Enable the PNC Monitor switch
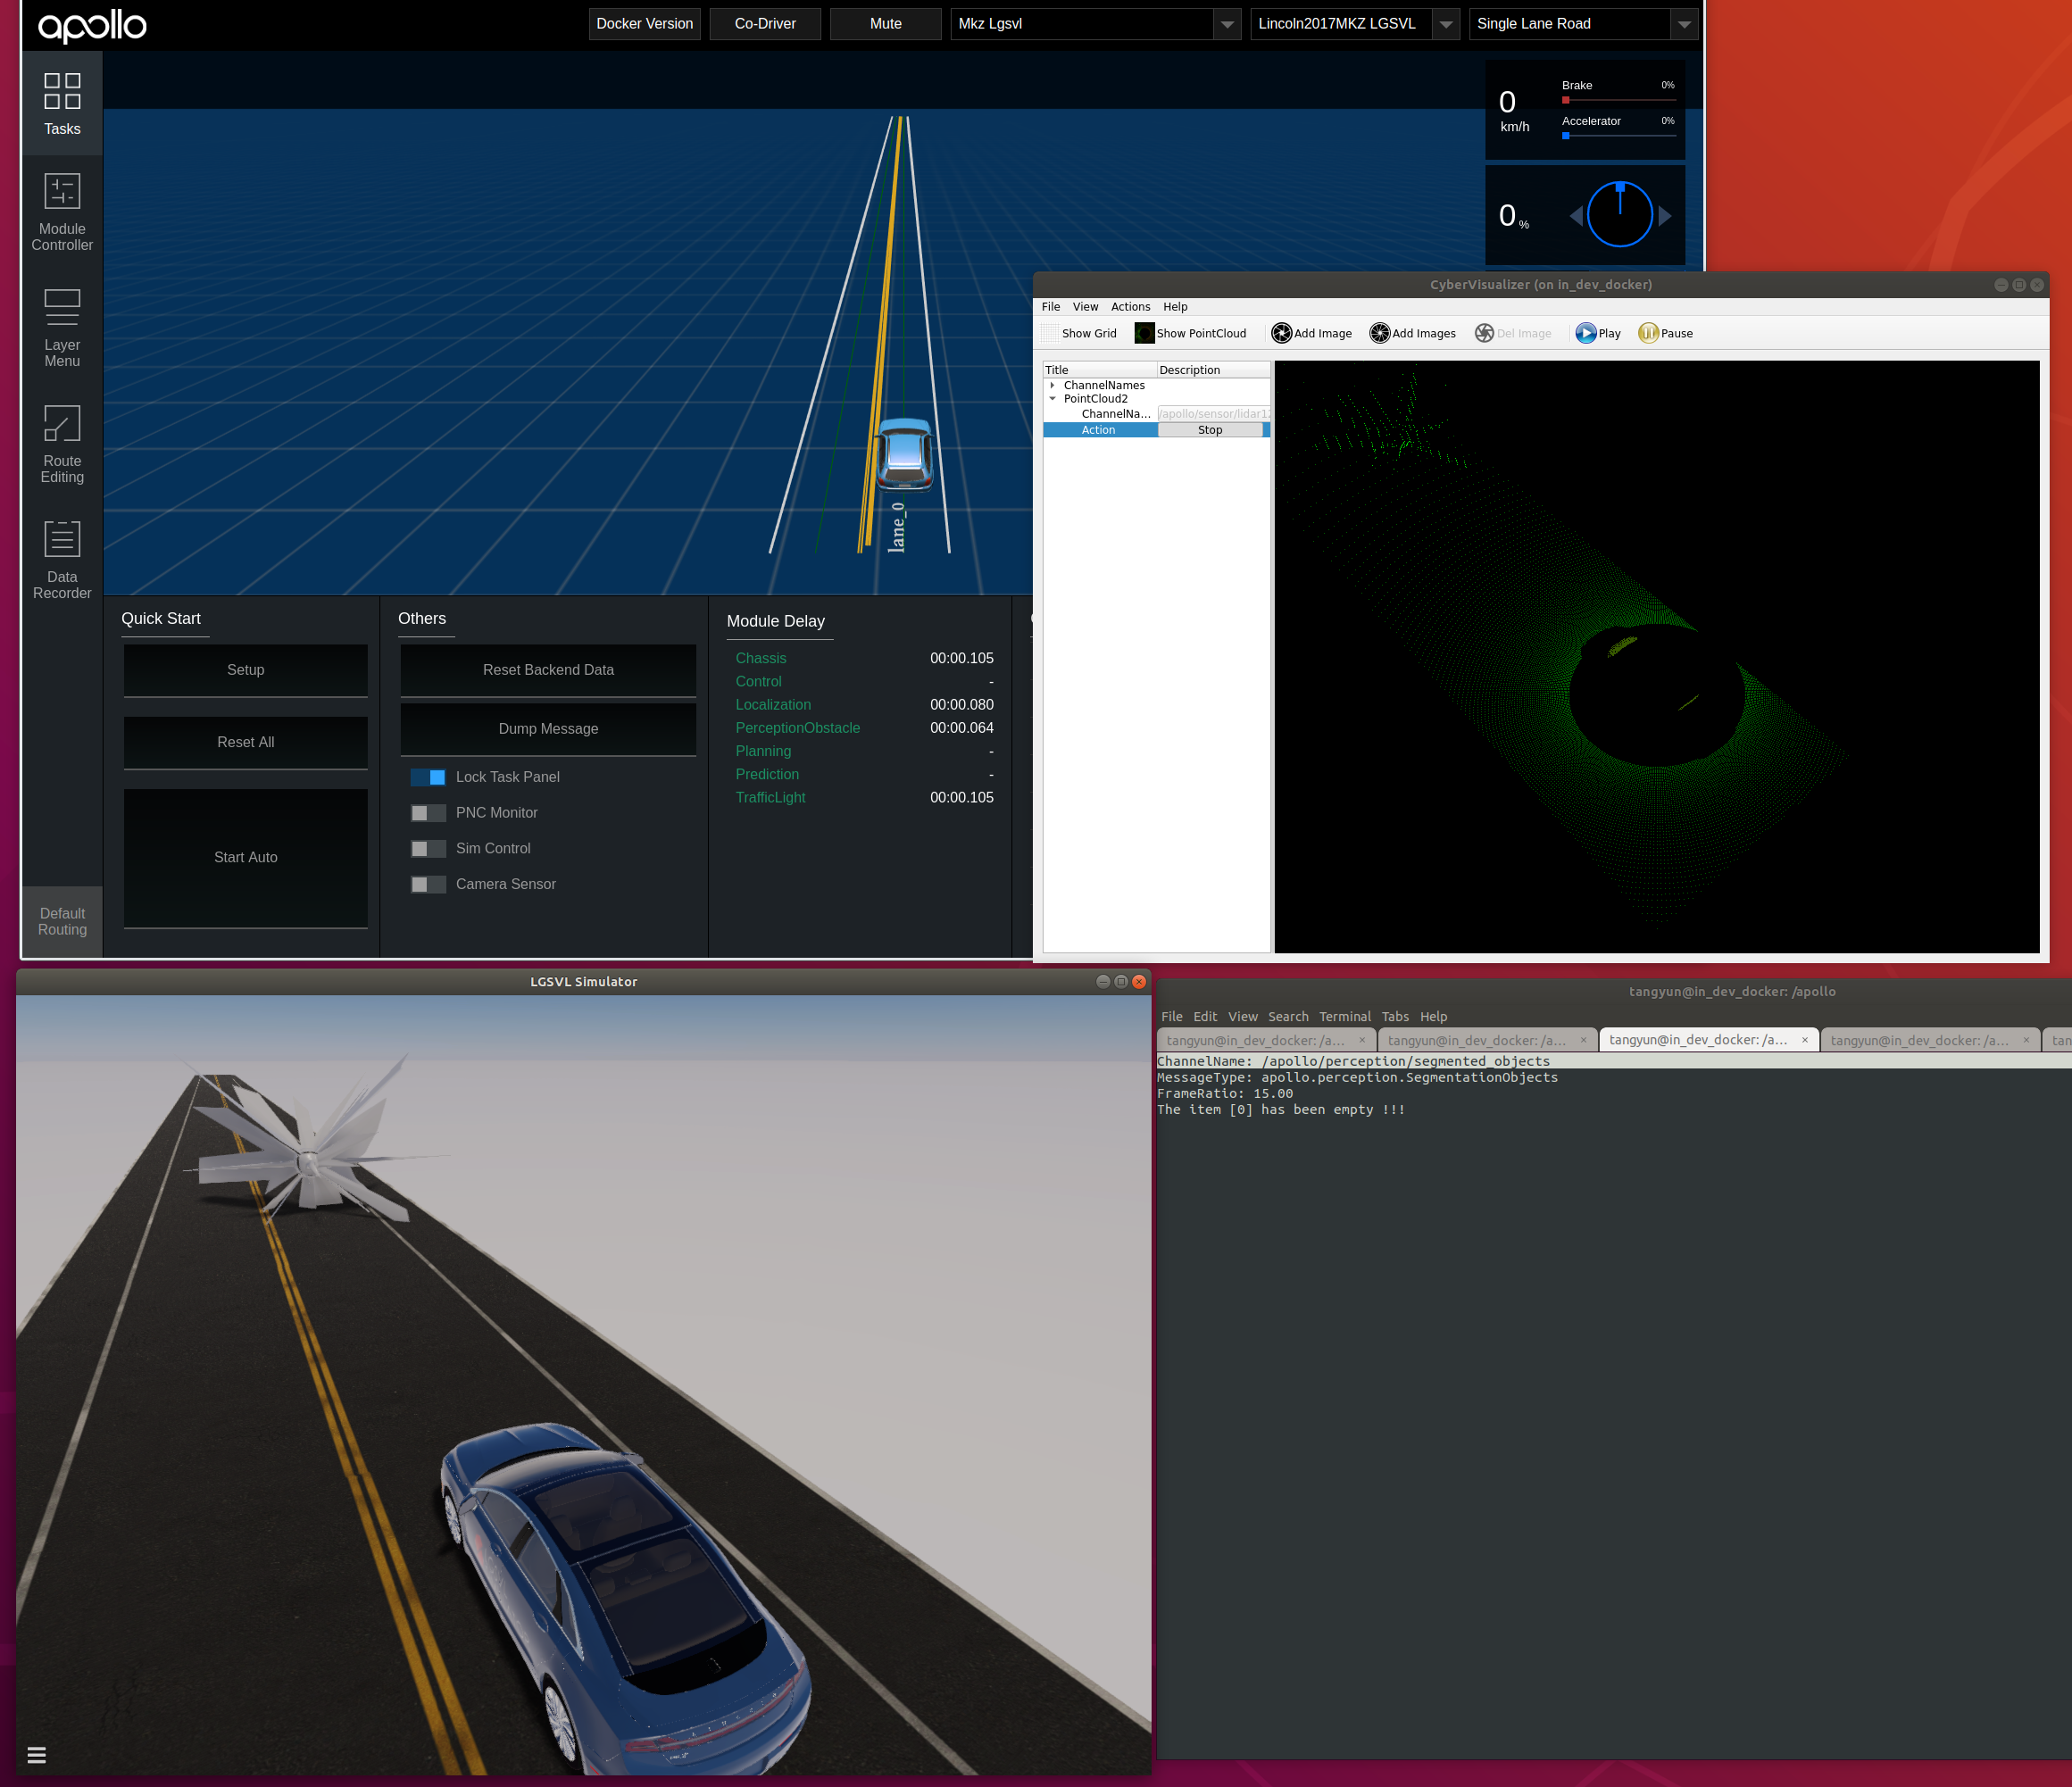Viewport: 2072px width, 1787px height. pyautogui.click(x=428, y=813)
